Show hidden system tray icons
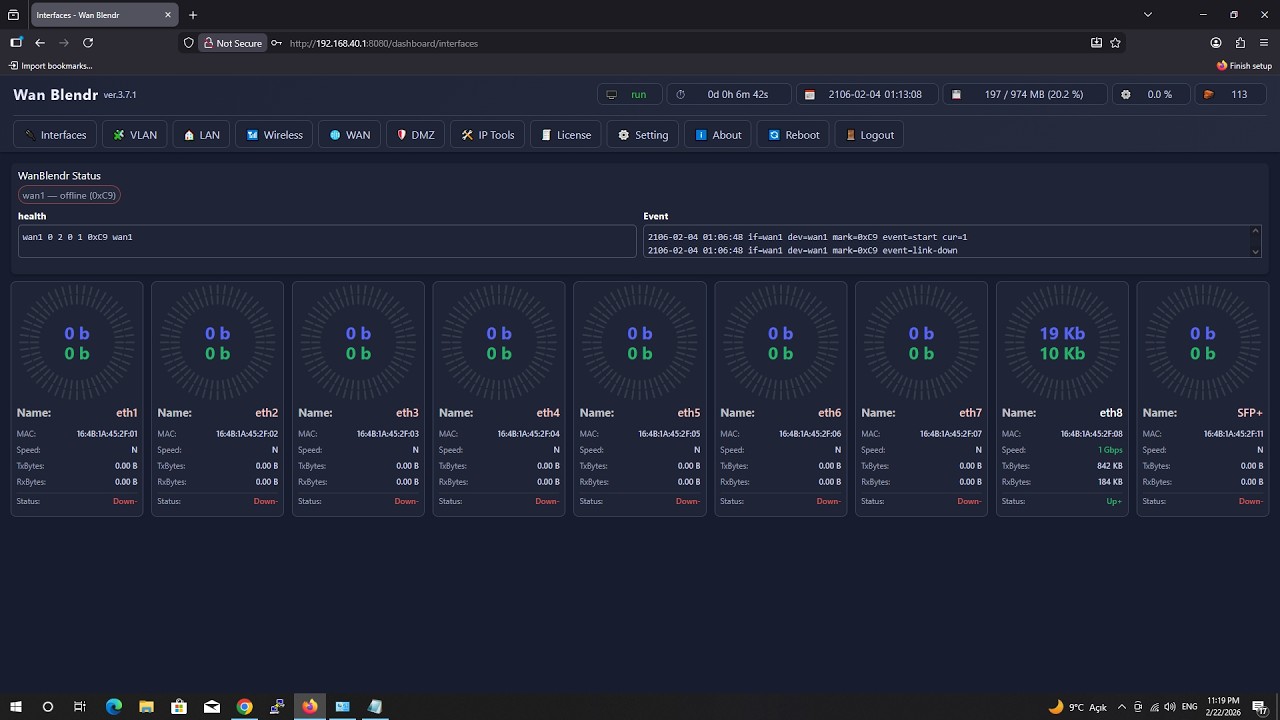 [1122, 707]
